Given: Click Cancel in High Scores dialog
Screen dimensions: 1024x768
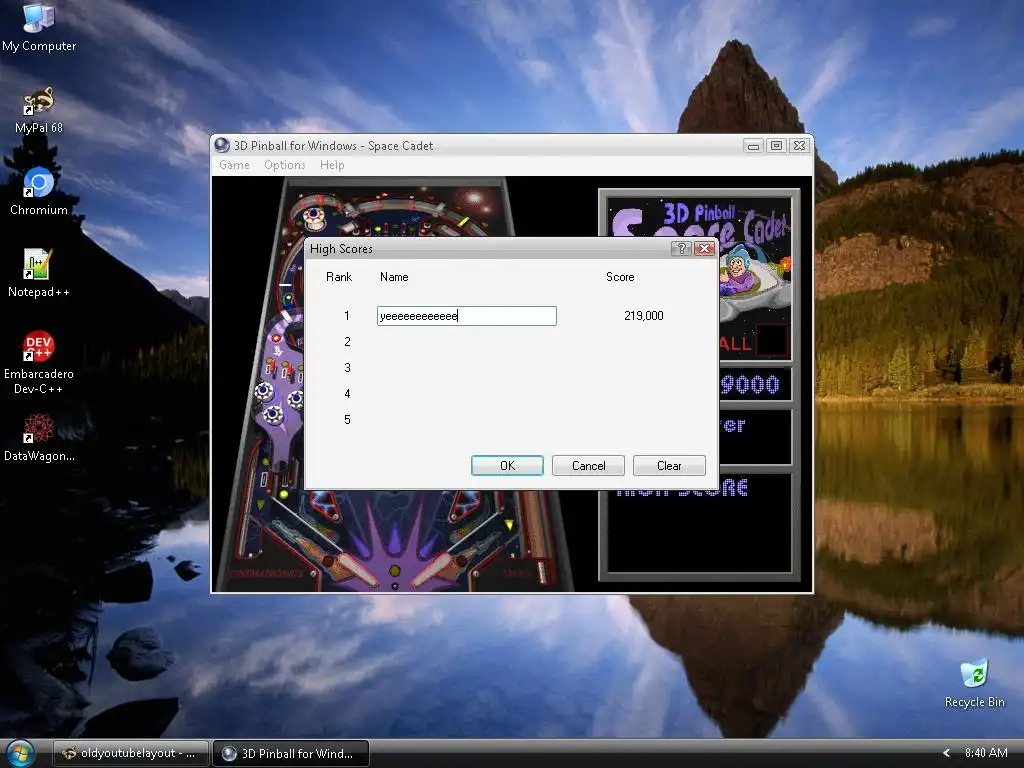Looking at the screenshot, I should tap(588, 466).
